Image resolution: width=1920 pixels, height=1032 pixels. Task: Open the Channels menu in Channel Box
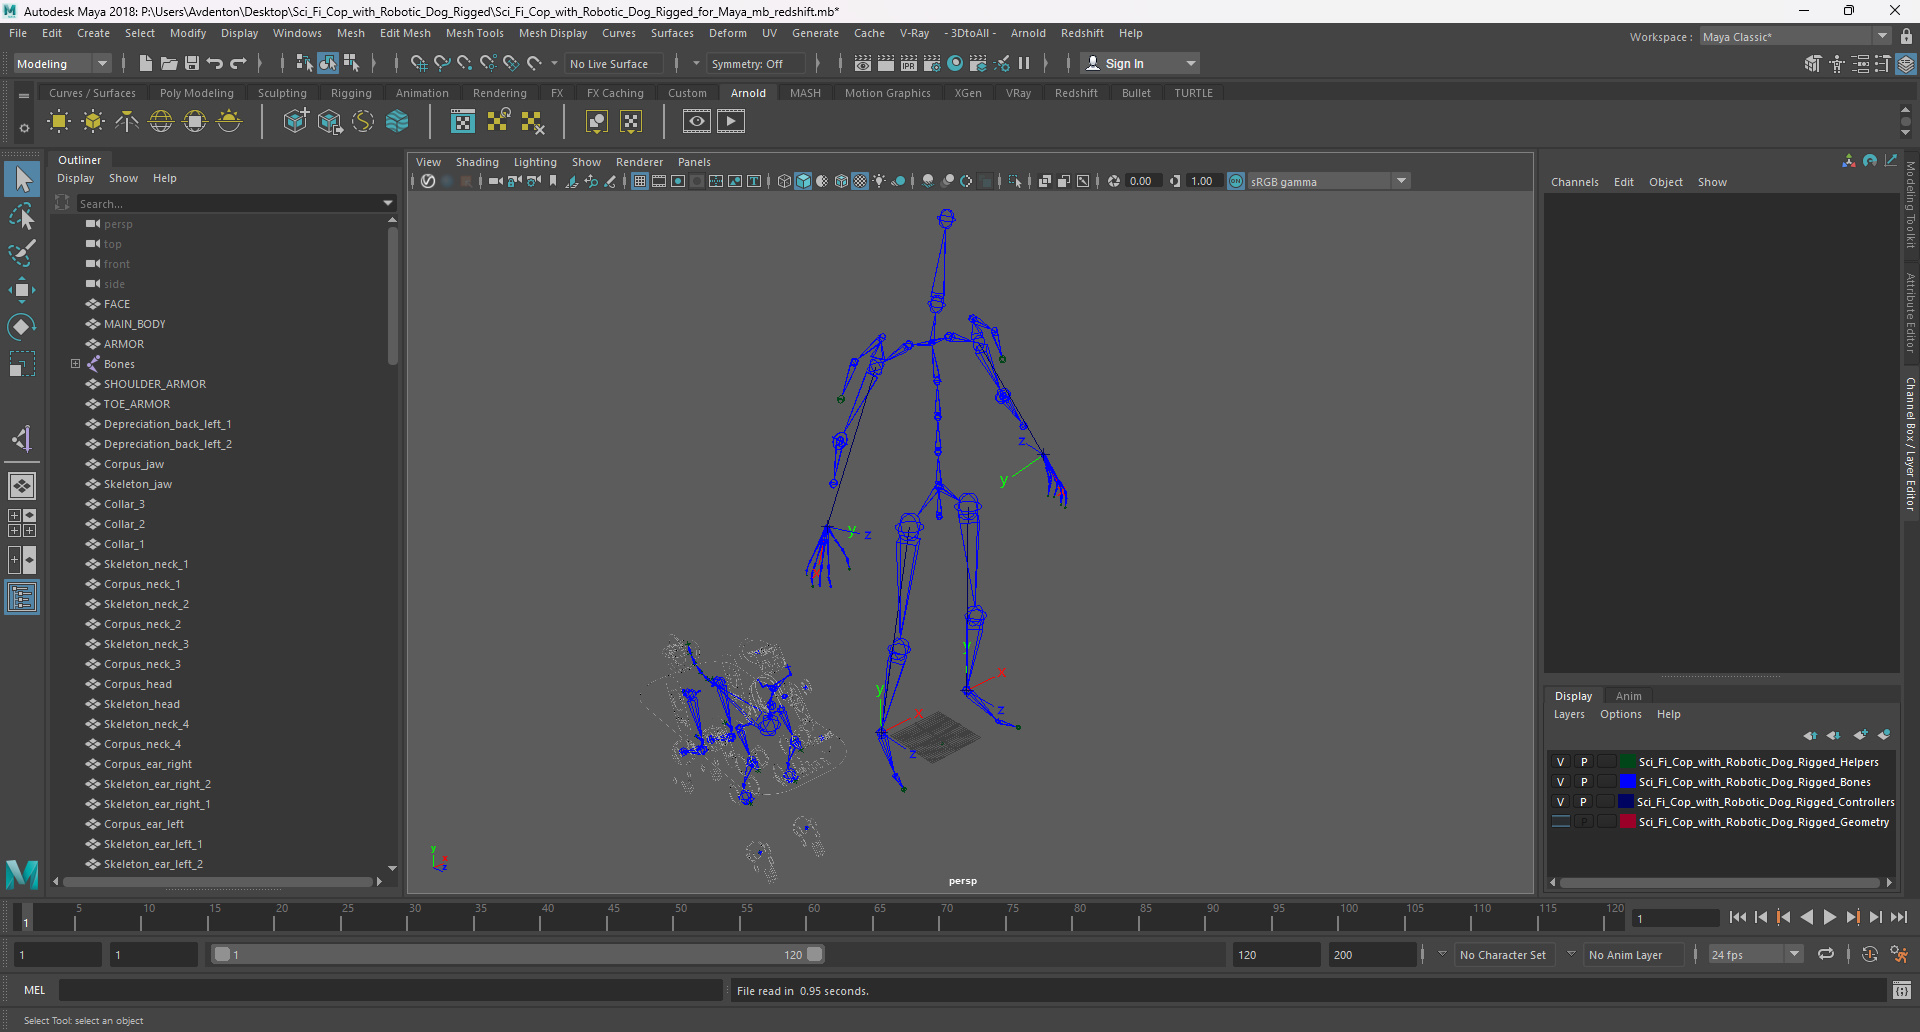(1574, 182)
